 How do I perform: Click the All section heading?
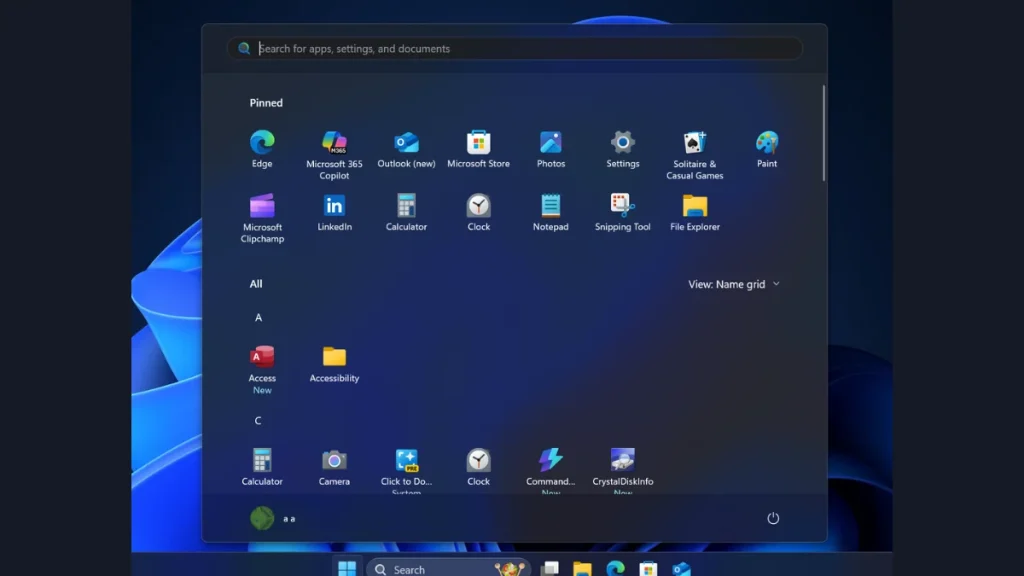click(255, 283)
